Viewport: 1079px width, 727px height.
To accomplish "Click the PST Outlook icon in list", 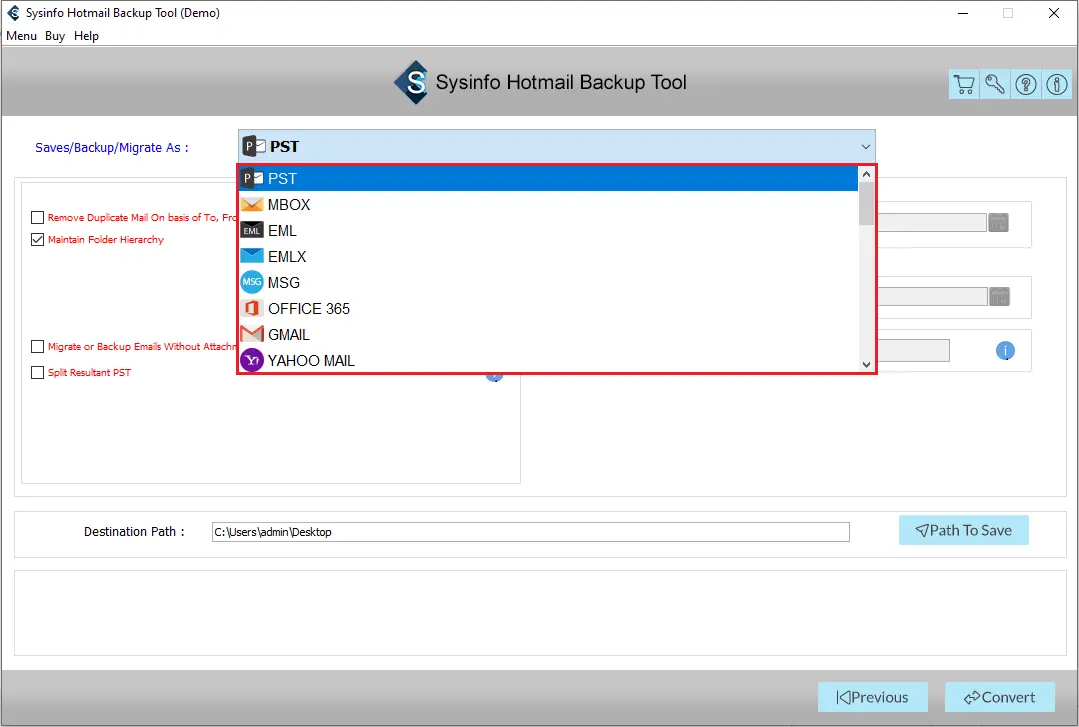I will point(252,178).
